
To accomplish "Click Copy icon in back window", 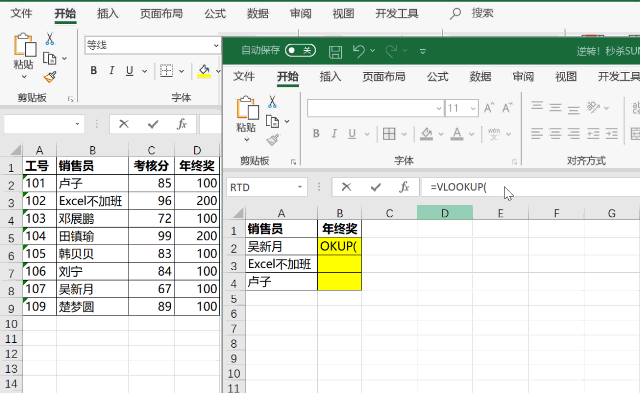I will (49, 59).
